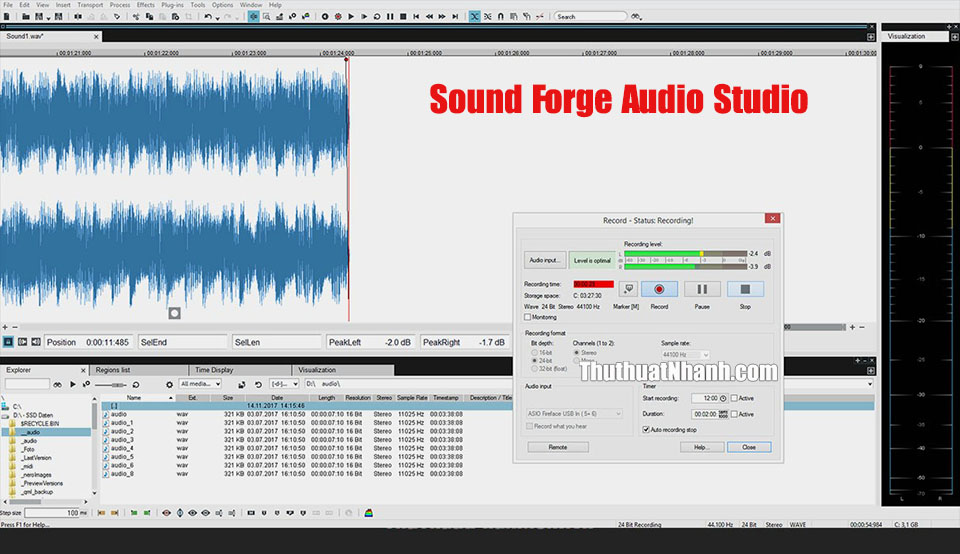Open the Plug-ins menu
Screen dimensions: 960x554
coord(172,4)
